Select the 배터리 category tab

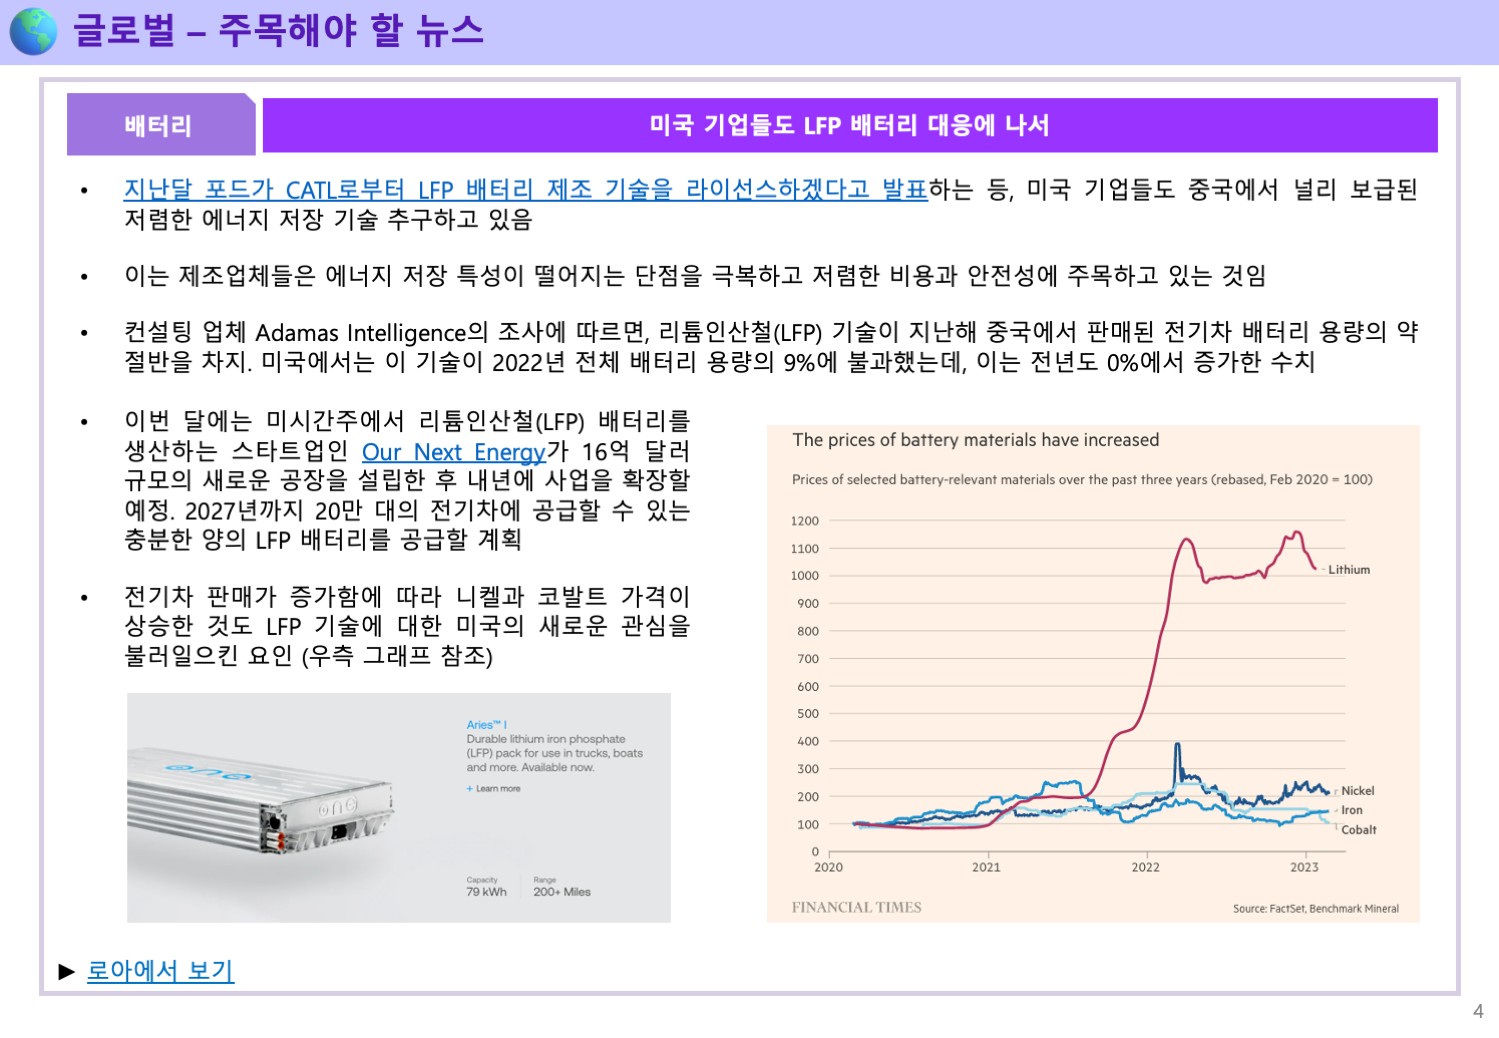160,125
